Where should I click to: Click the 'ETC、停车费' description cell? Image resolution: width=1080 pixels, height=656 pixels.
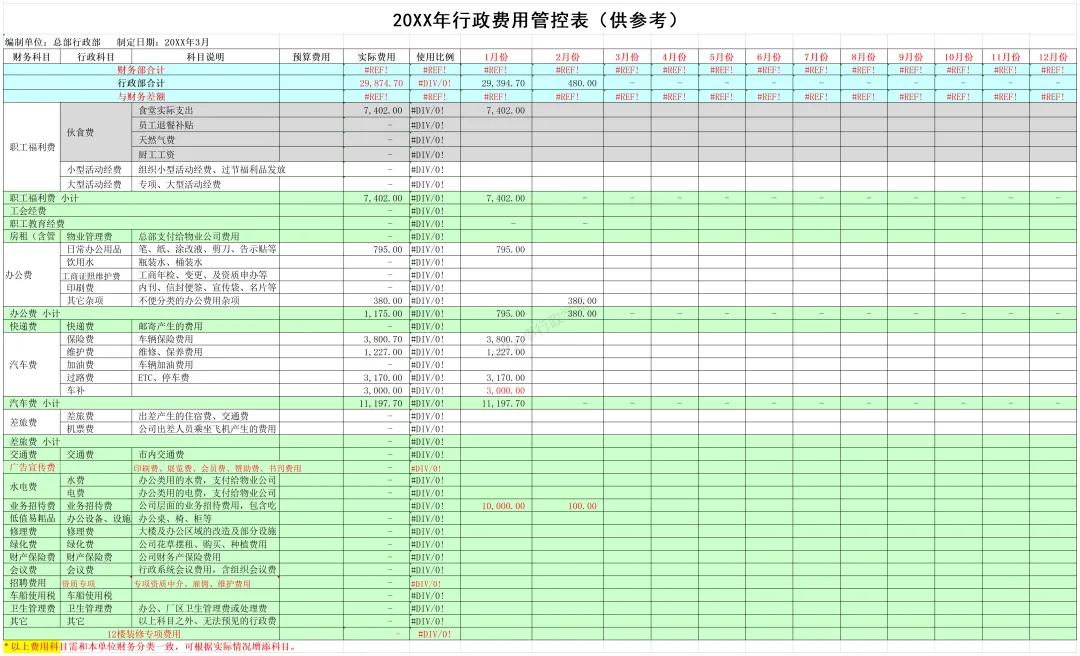point(205,378)
